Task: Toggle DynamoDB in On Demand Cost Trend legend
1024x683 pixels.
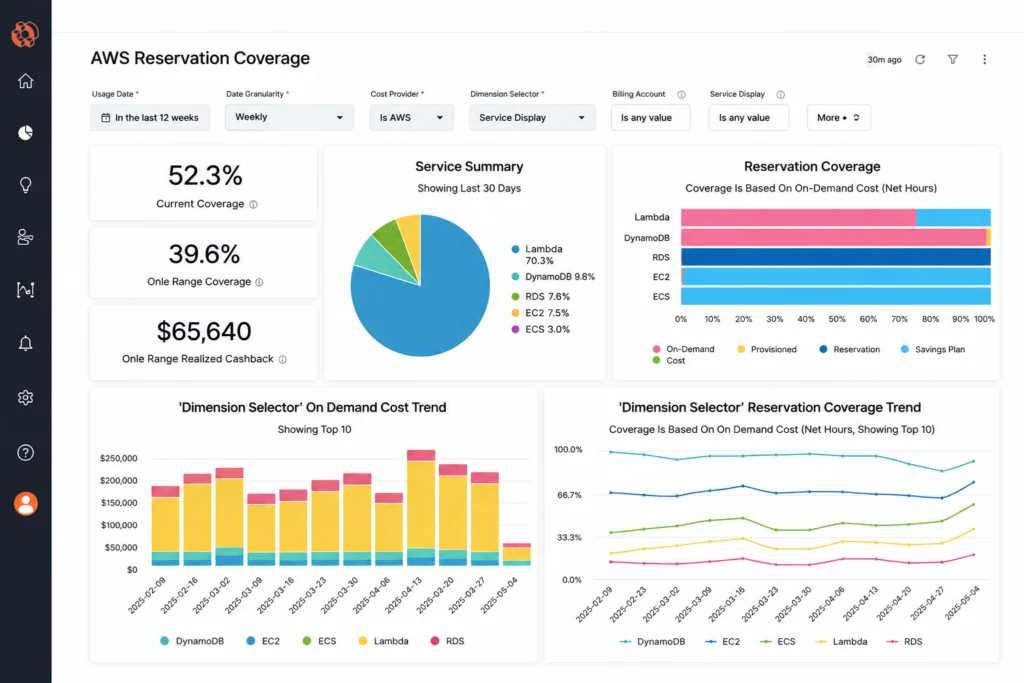Action: 192,641
